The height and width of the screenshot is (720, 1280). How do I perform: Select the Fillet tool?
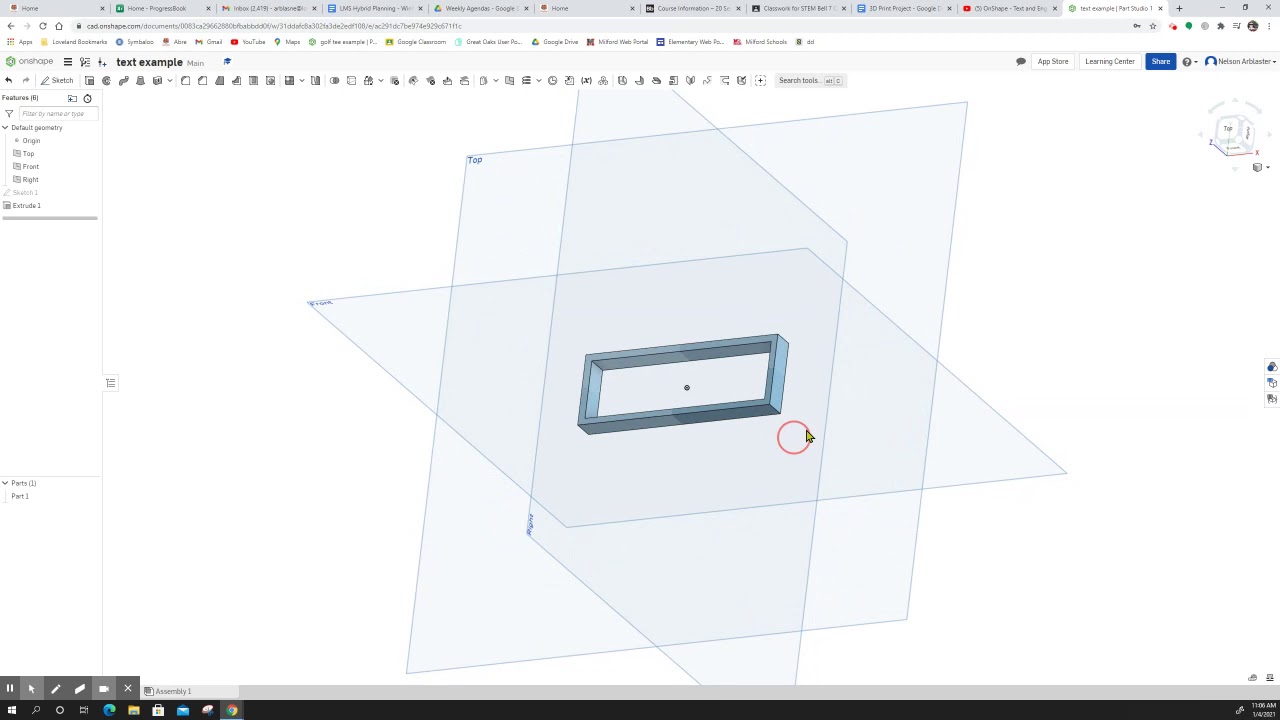pos(185,80)
